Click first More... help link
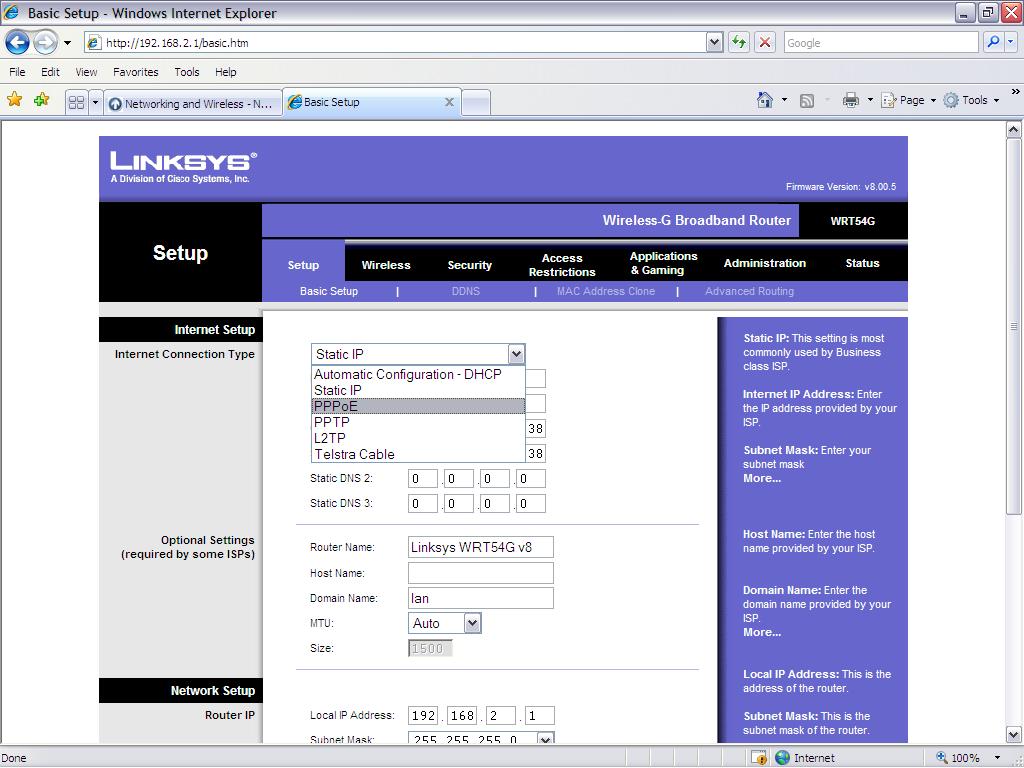The height and width of the screenshot is (768, 1024). pyautogui.click(x=761, y=478)
